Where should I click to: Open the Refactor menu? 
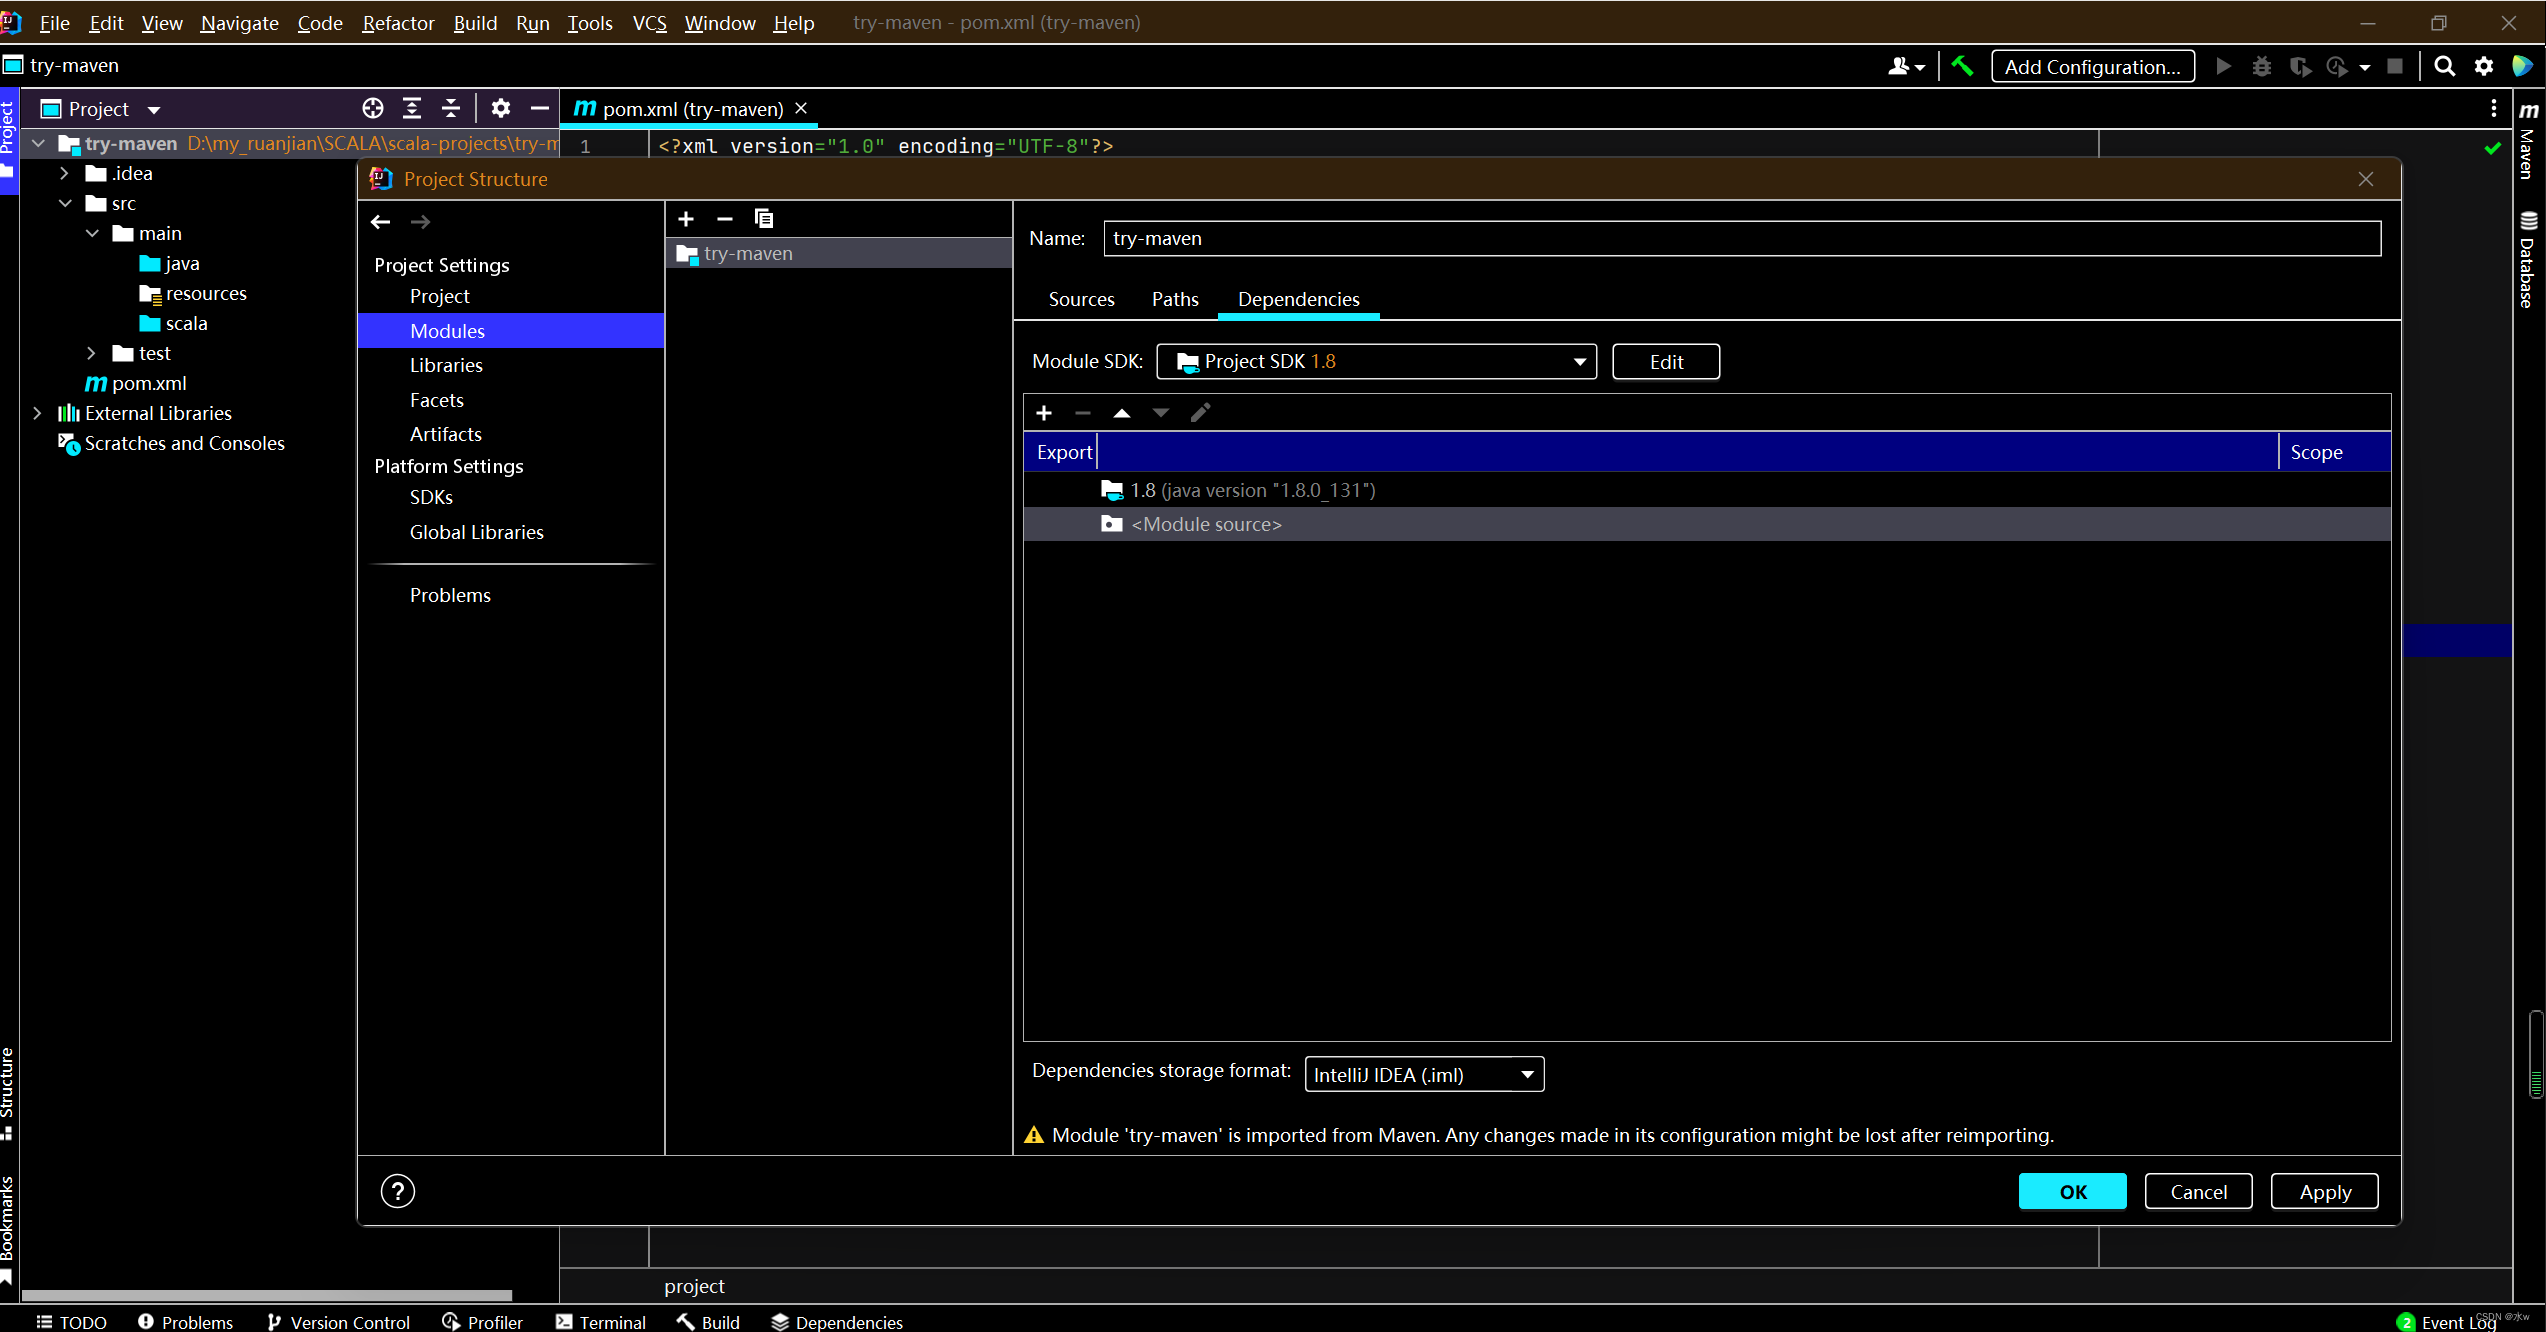pos(397,22)
